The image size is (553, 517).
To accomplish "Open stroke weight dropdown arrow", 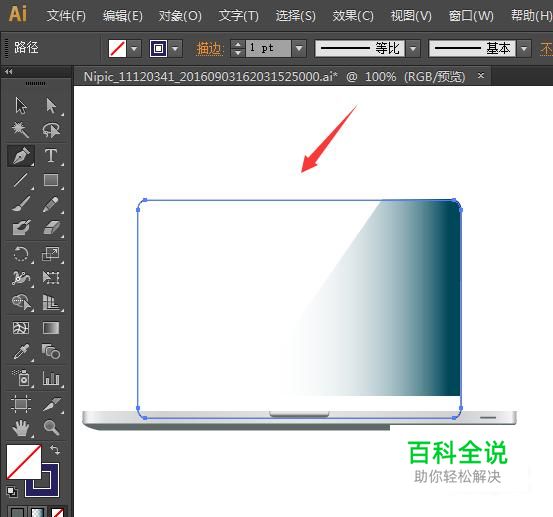I will click(x=299, y=48).
